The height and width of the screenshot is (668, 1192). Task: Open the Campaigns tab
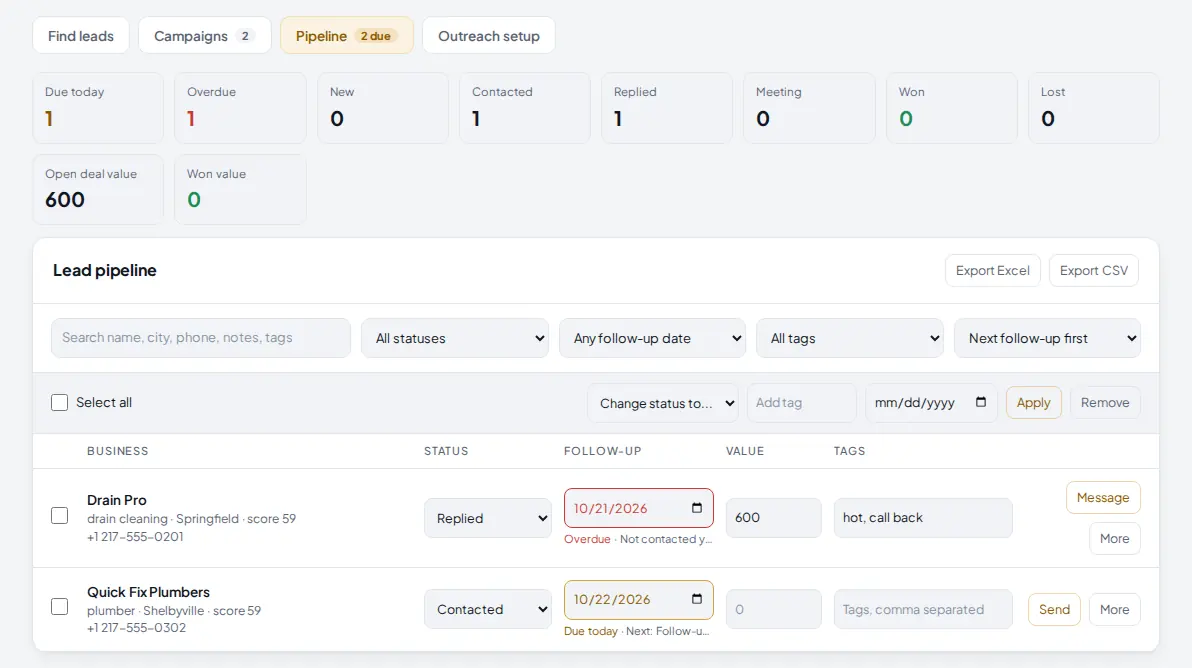pyautogui.click(x=204, y=36)
